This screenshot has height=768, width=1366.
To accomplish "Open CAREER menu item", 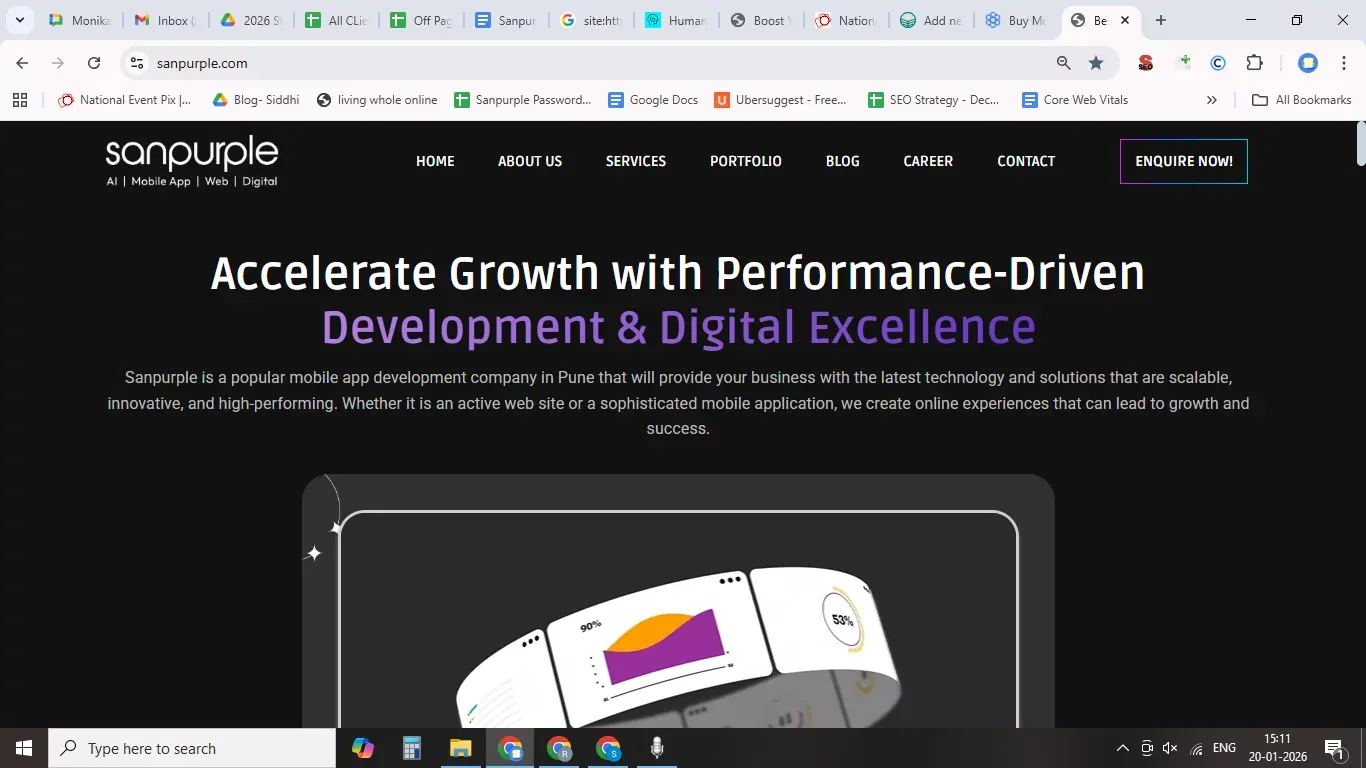I will (x=928, y=161).
